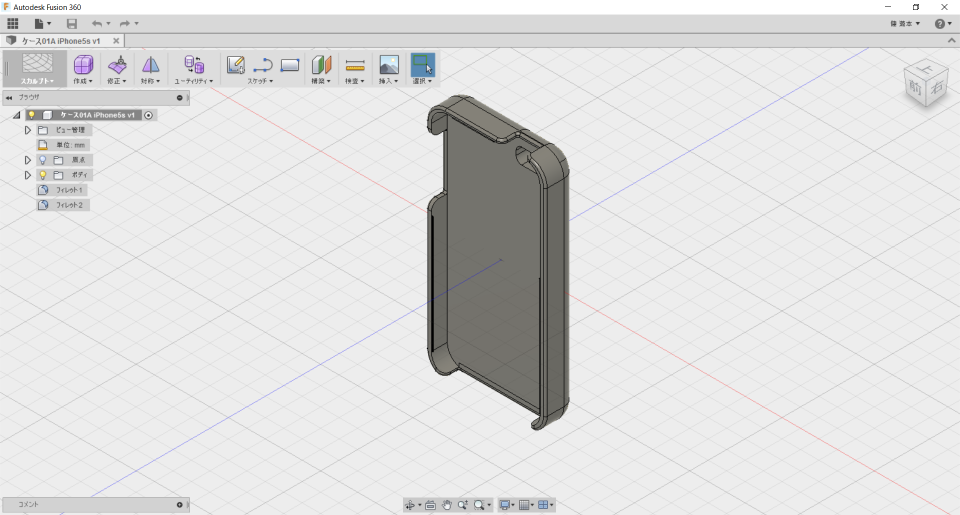Open the user account menu
The width and height of the screenshot is (960, 515).
905,24
